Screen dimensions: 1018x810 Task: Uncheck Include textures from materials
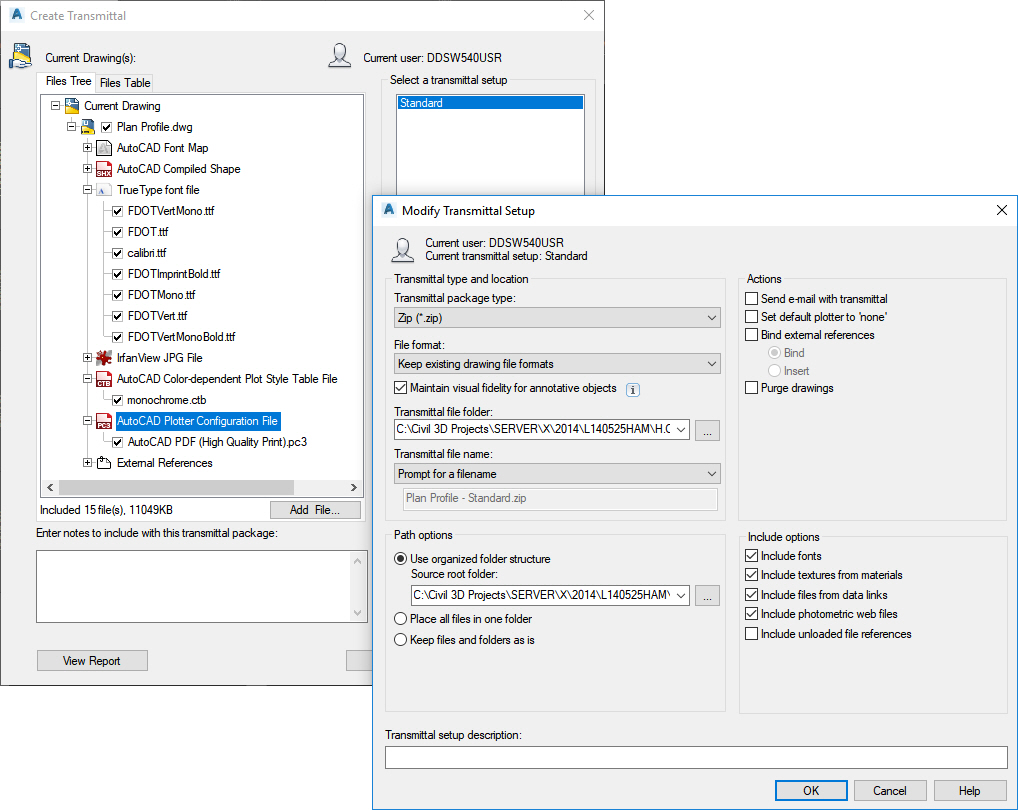click(x=751, y=575)
